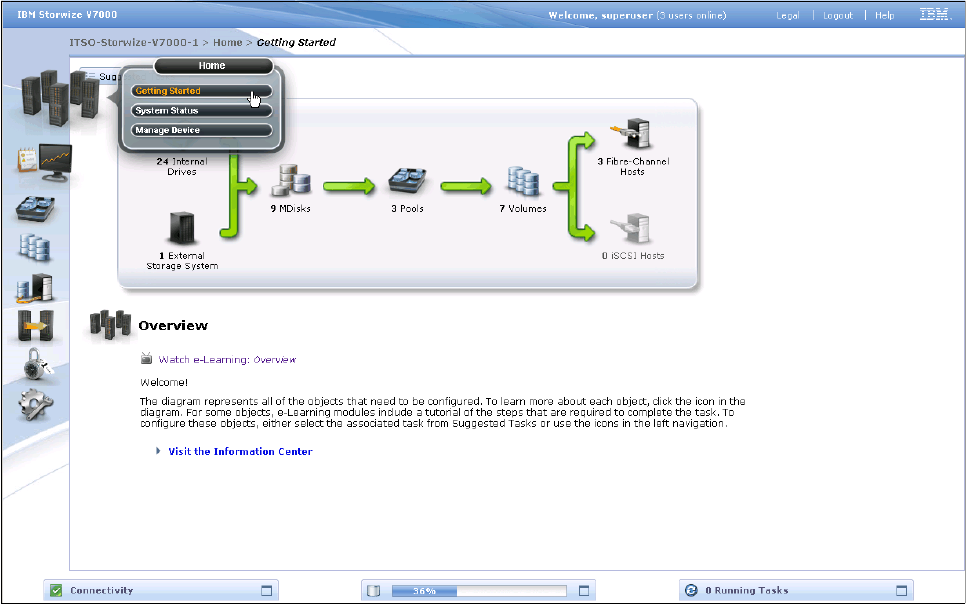Select System Status in Home menu
The height and width of the screenshot is (604, 966).
pyautogui.click(x=201, y=111)
